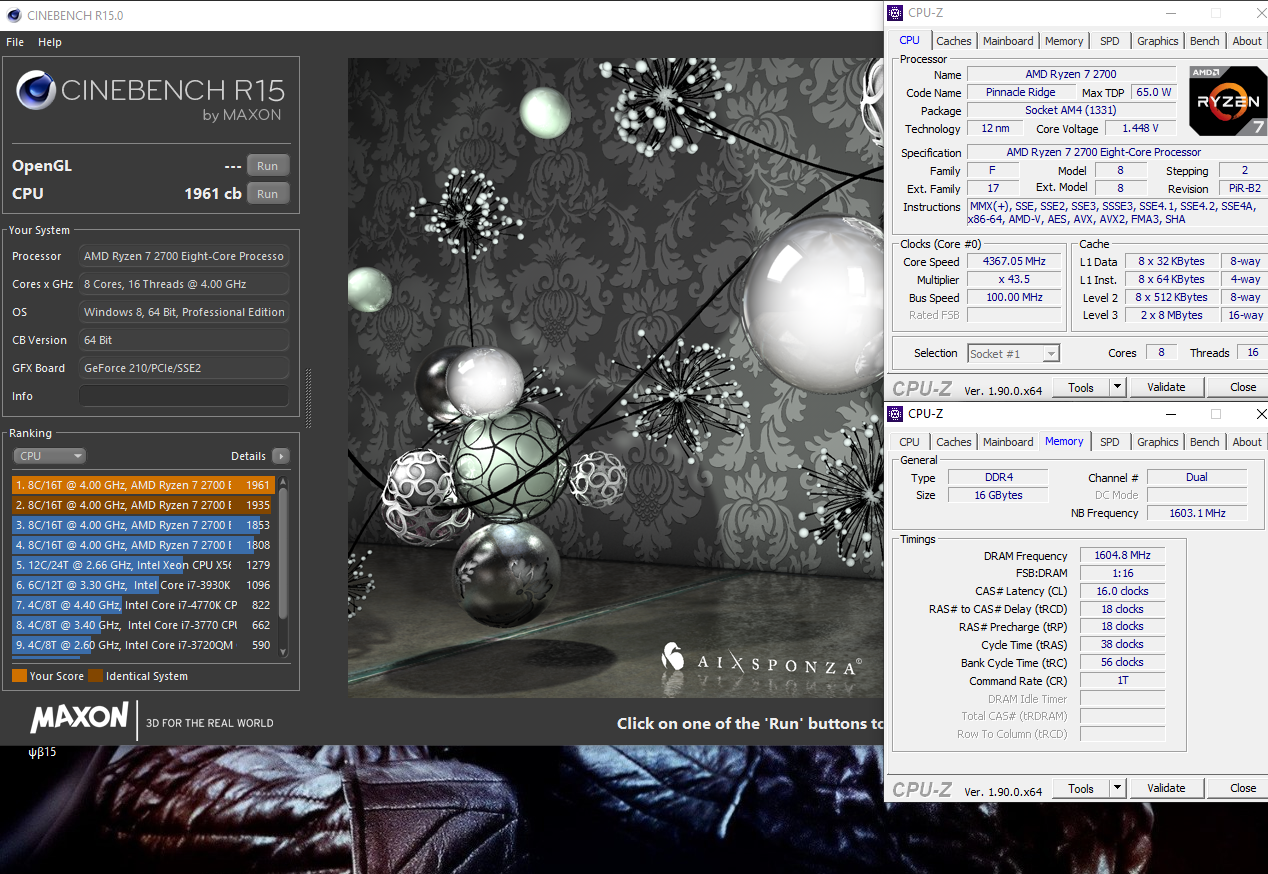Viewport: 1268px width, 874px height.
Task: Select ranking row 1 with score 1961
Action: pos(144,485)
